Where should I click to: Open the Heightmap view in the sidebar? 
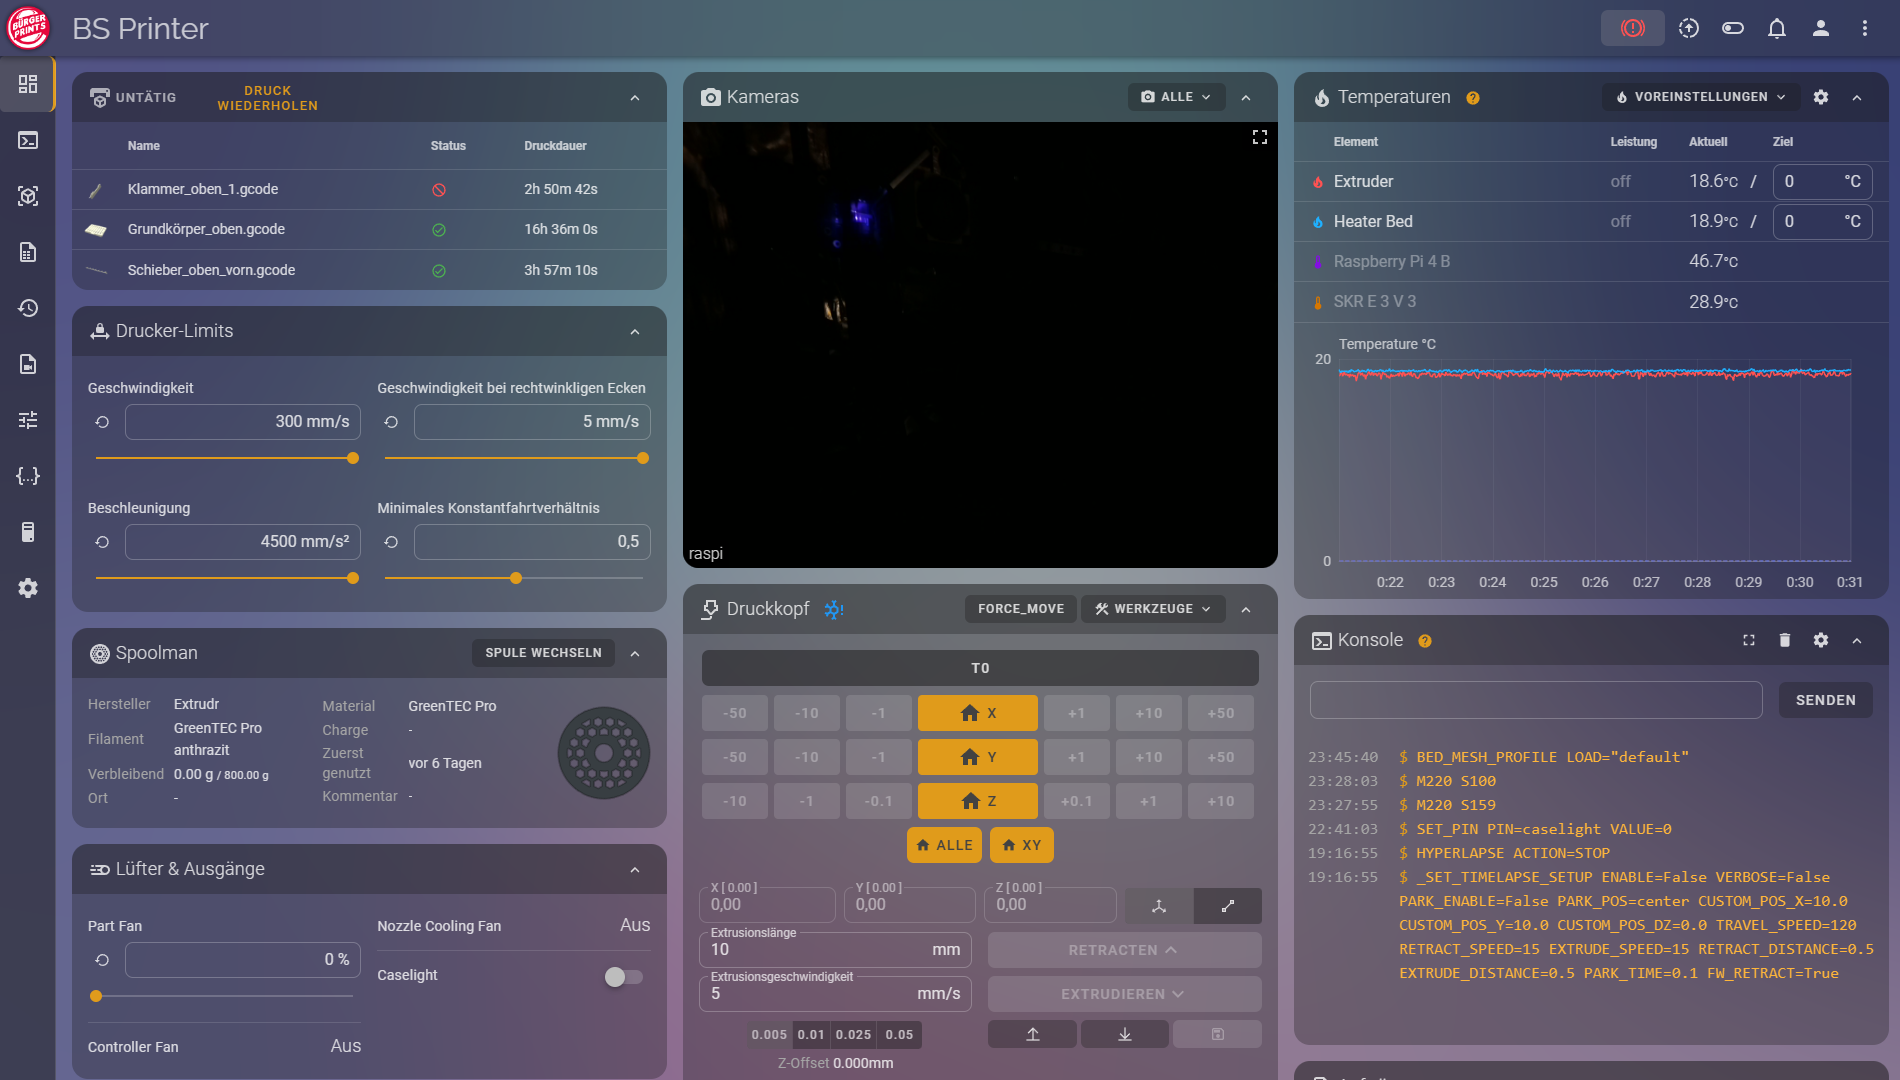pos(27,196)
